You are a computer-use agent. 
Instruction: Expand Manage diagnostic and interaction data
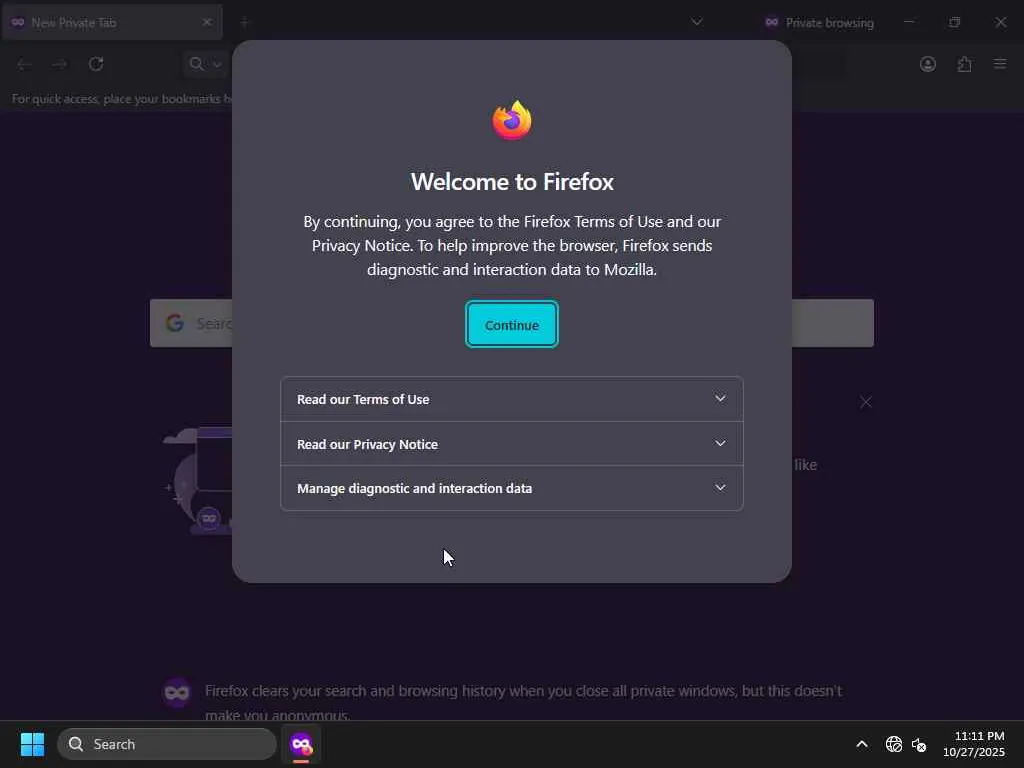[511, 488]
